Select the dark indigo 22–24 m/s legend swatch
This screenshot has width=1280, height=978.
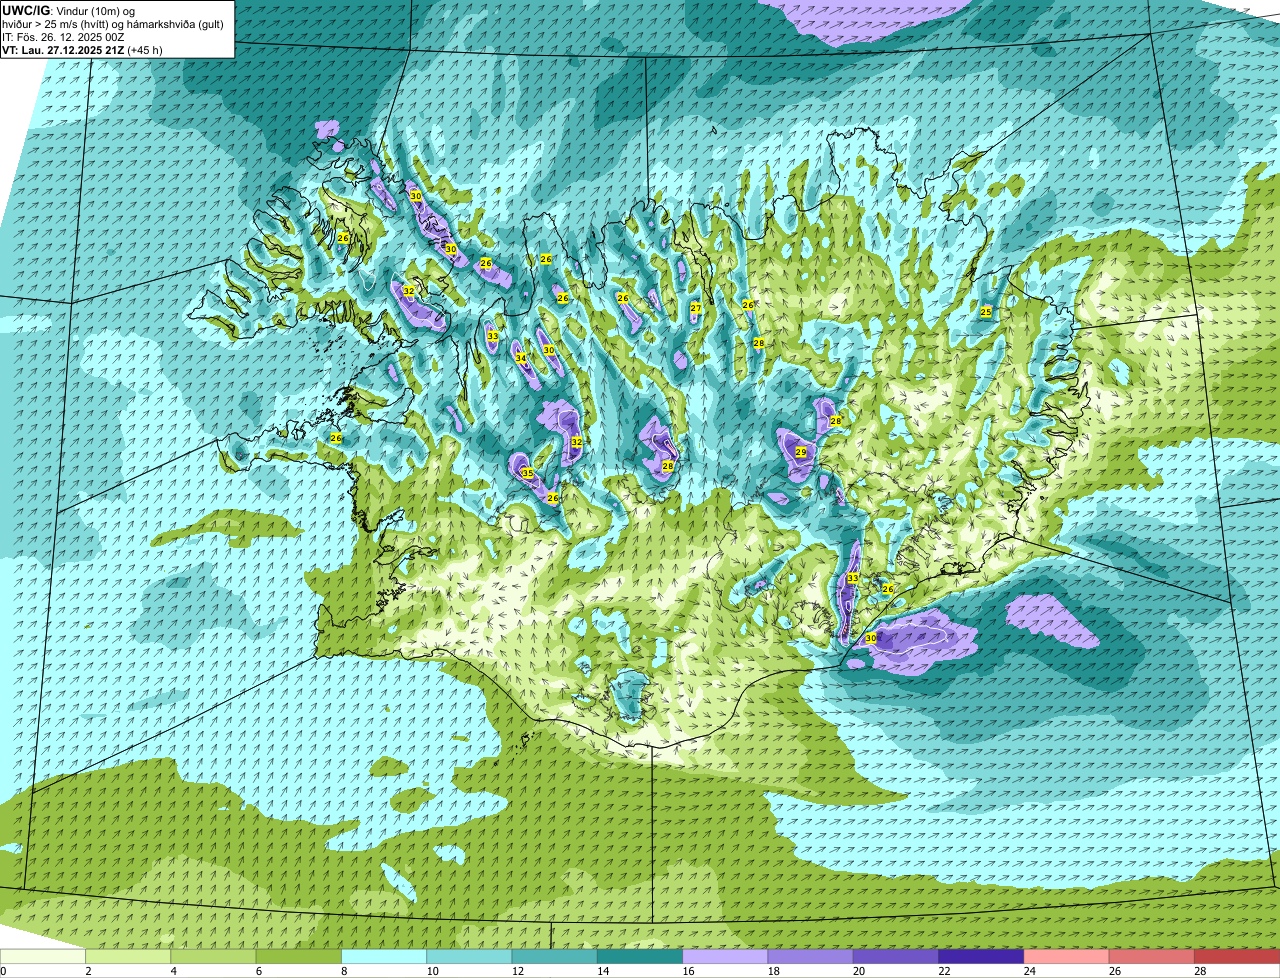coord(981,956)
